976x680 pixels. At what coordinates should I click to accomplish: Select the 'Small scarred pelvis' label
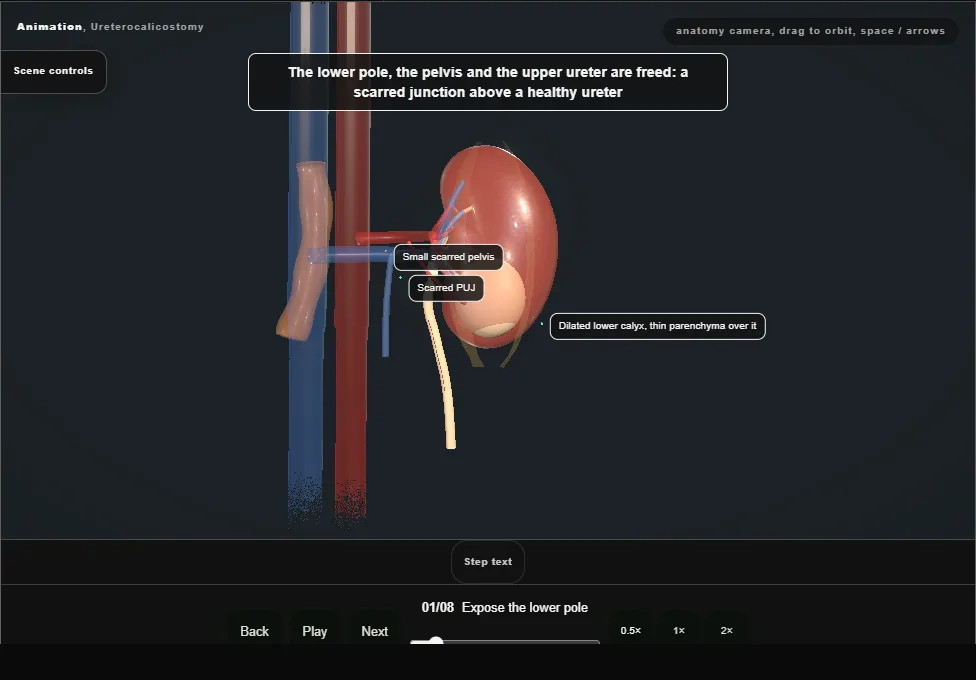[x=448, y=257]
